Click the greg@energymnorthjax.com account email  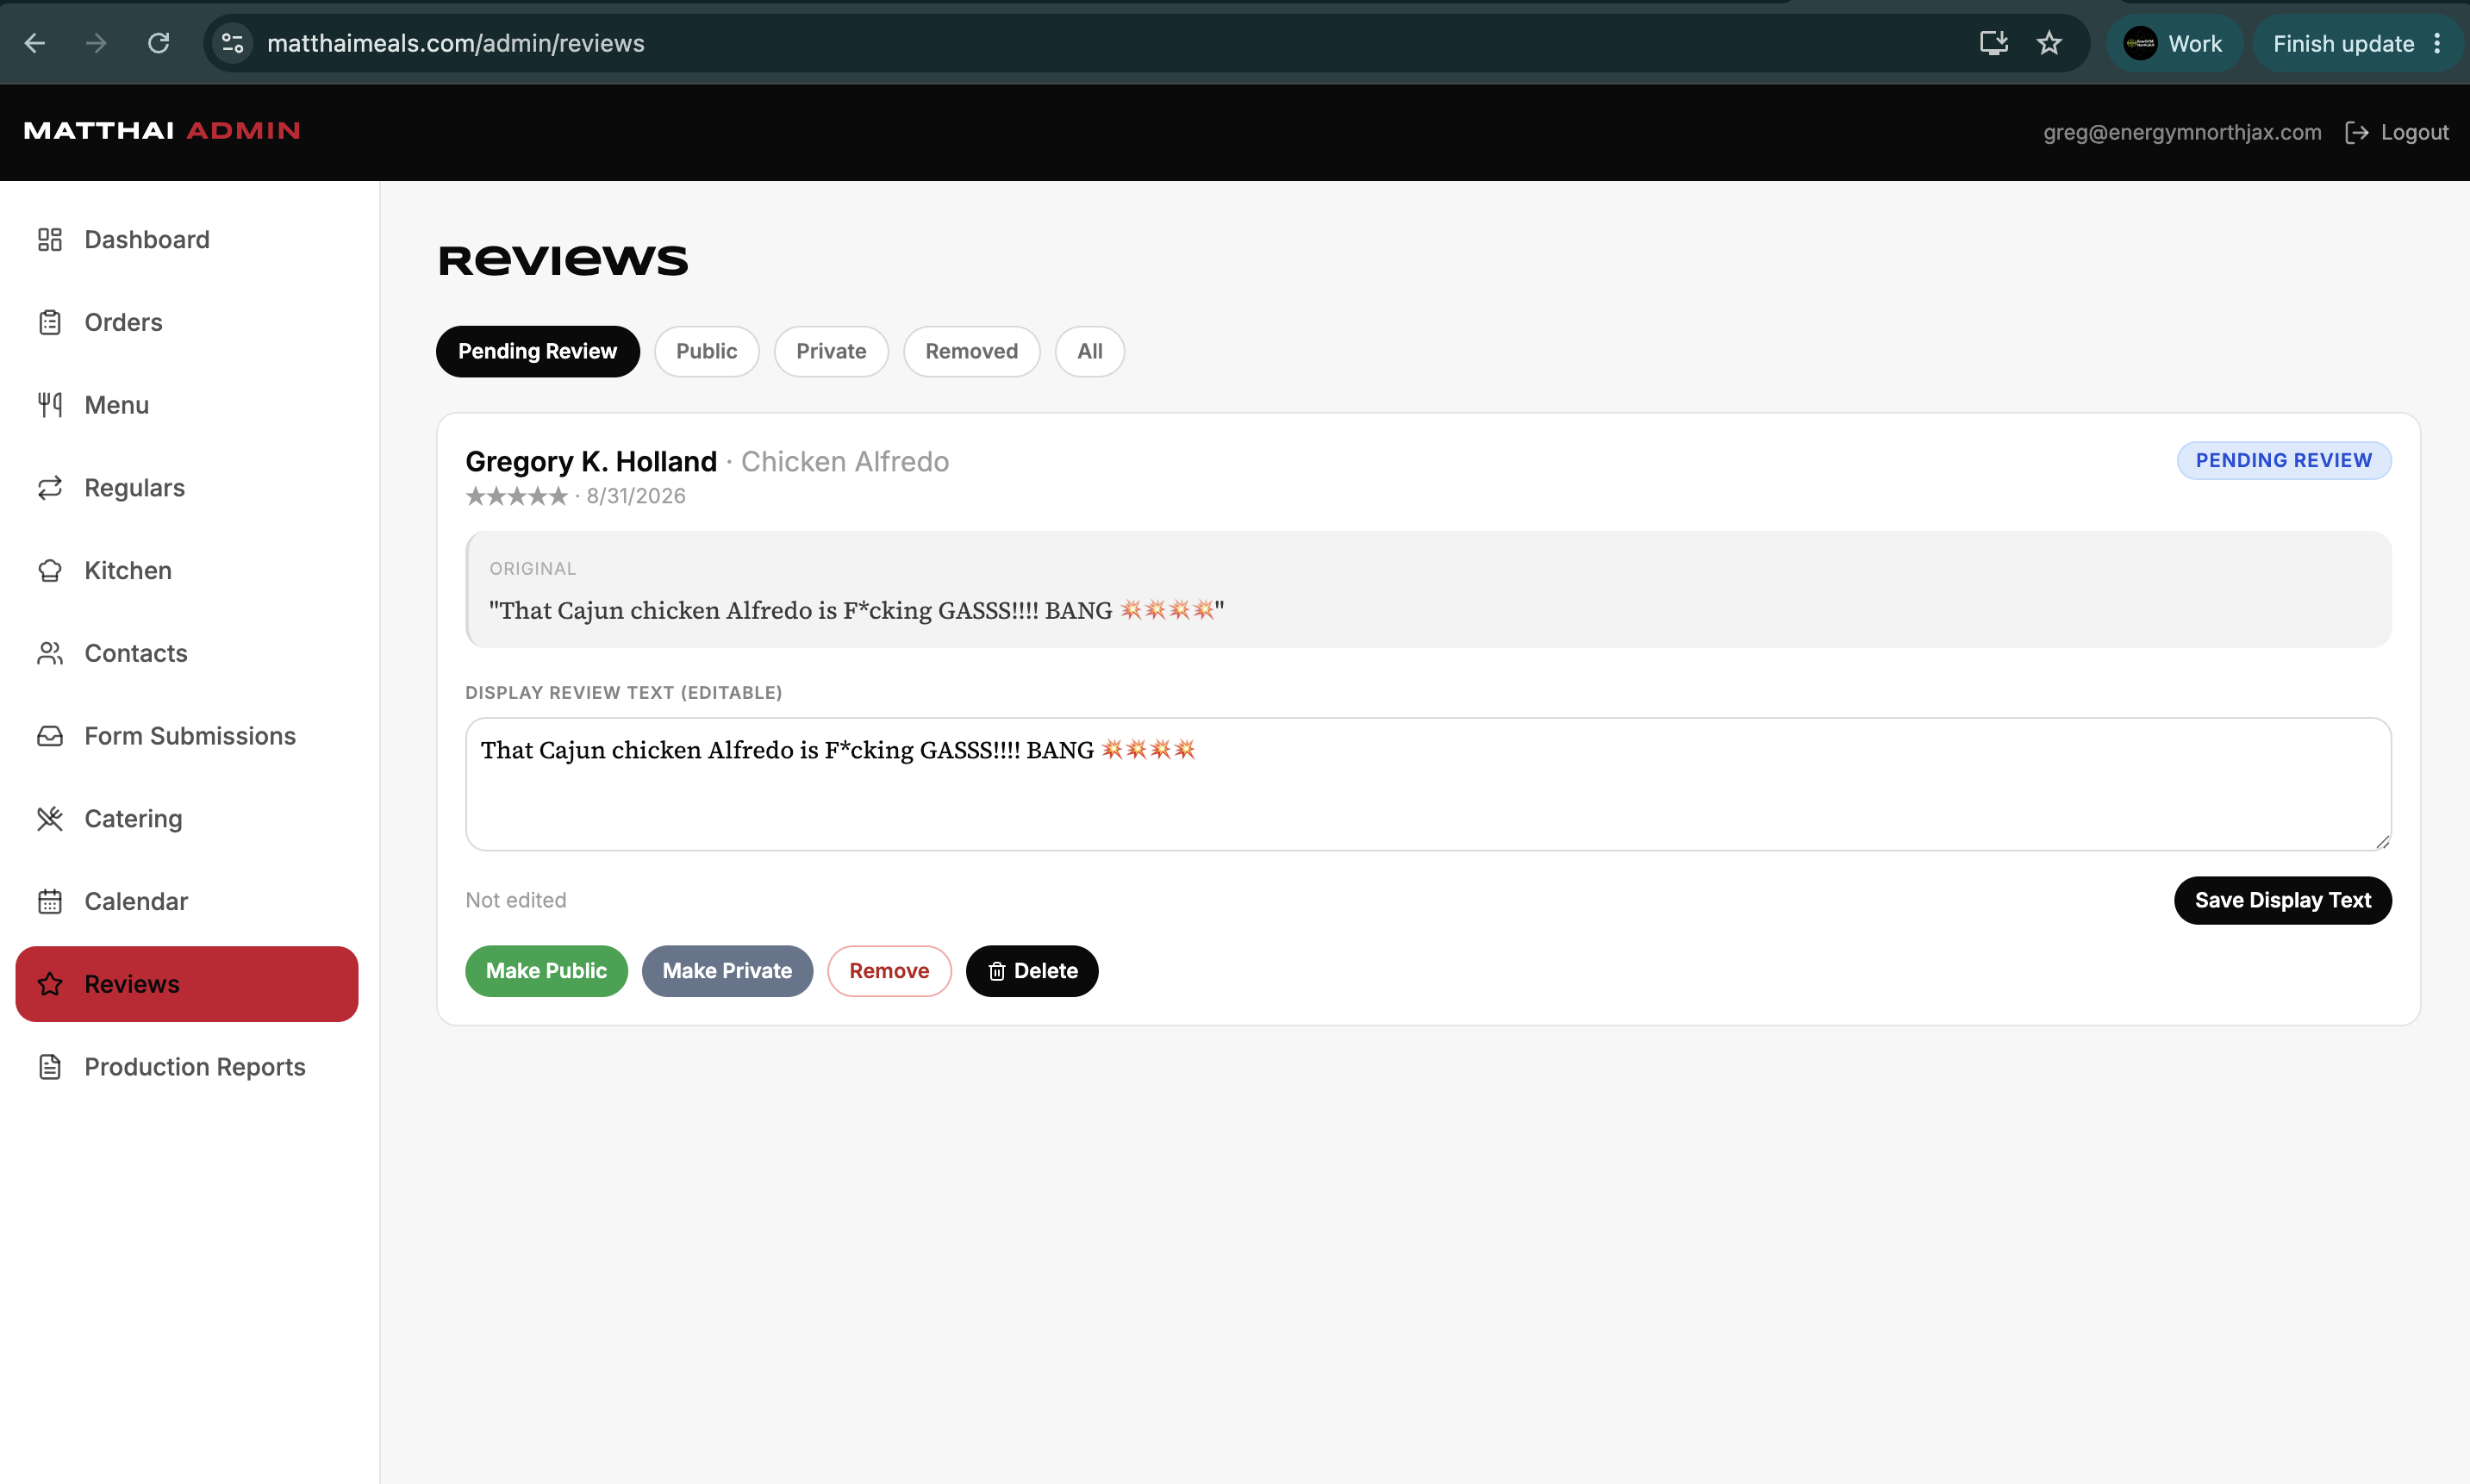click(2182, 132)
